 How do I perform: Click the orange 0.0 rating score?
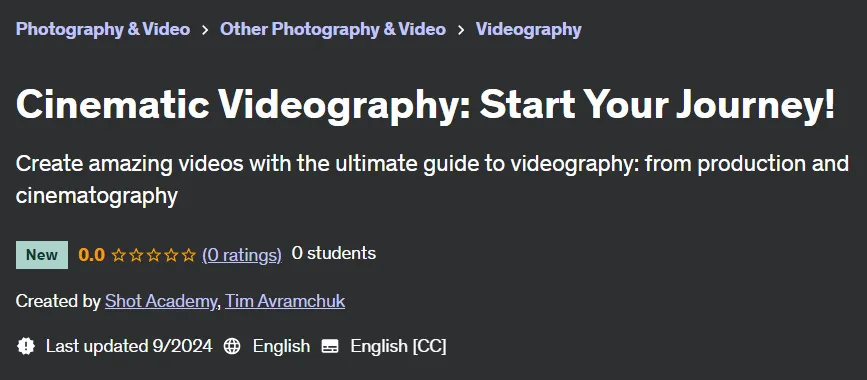tap(92, 255)
